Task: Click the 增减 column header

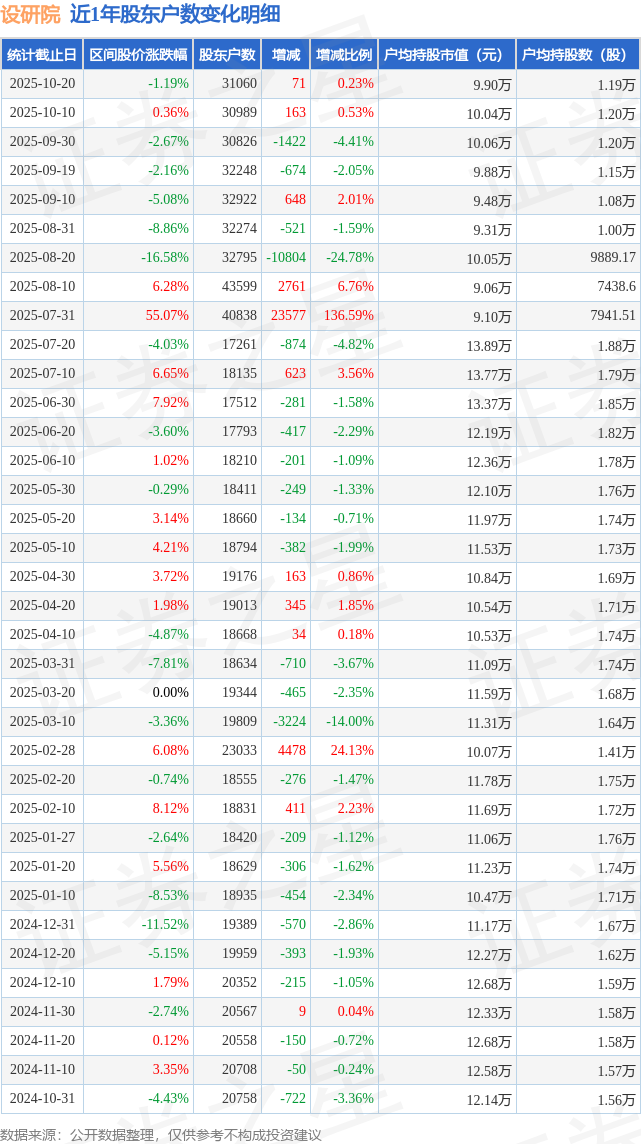Action: pyautogui.click(x=286, y=55)
